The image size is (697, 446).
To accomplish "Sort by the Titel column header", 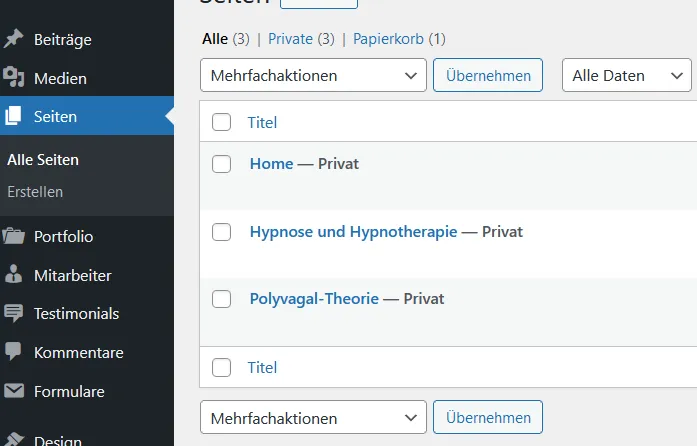I will 262,122.
